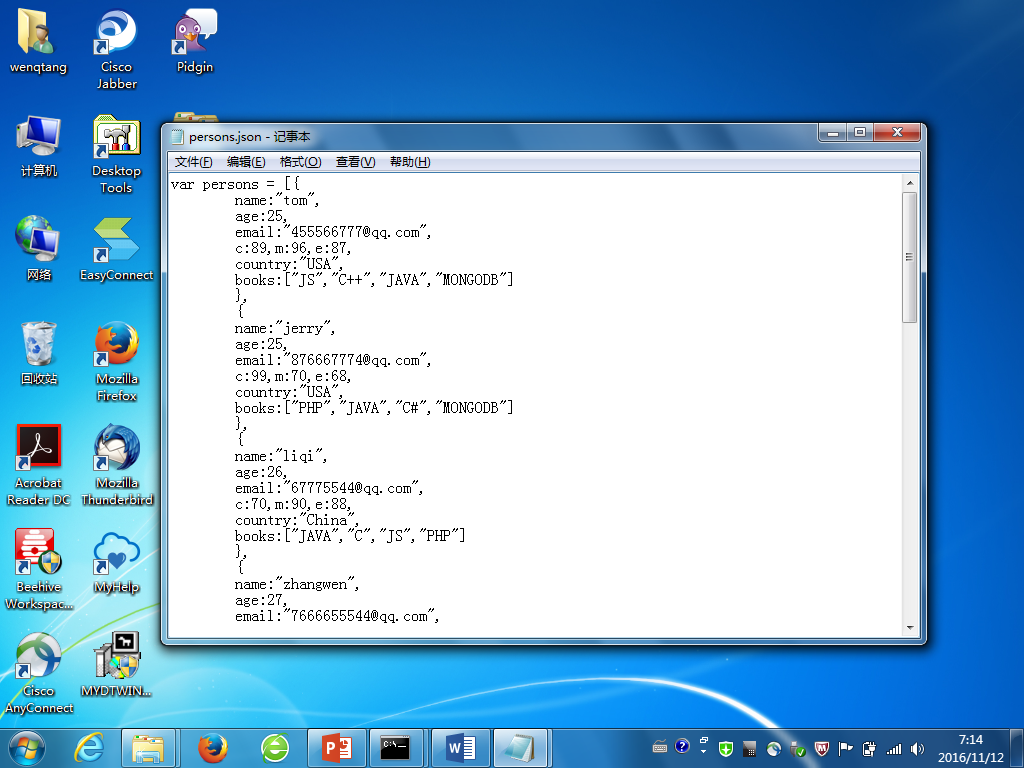Open the 查看(V) menu in Notepad
Screen dimensions: 1024x768
pyautogui.click(x=355, y=162)
